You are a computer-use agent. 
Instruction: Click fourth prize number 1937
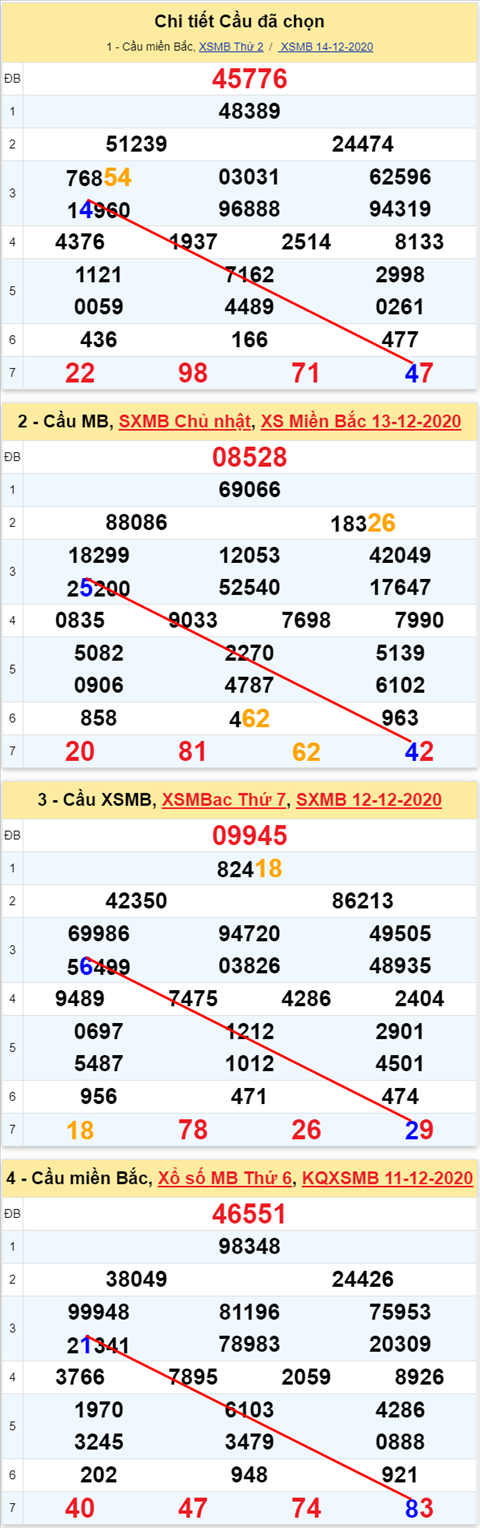194,242
